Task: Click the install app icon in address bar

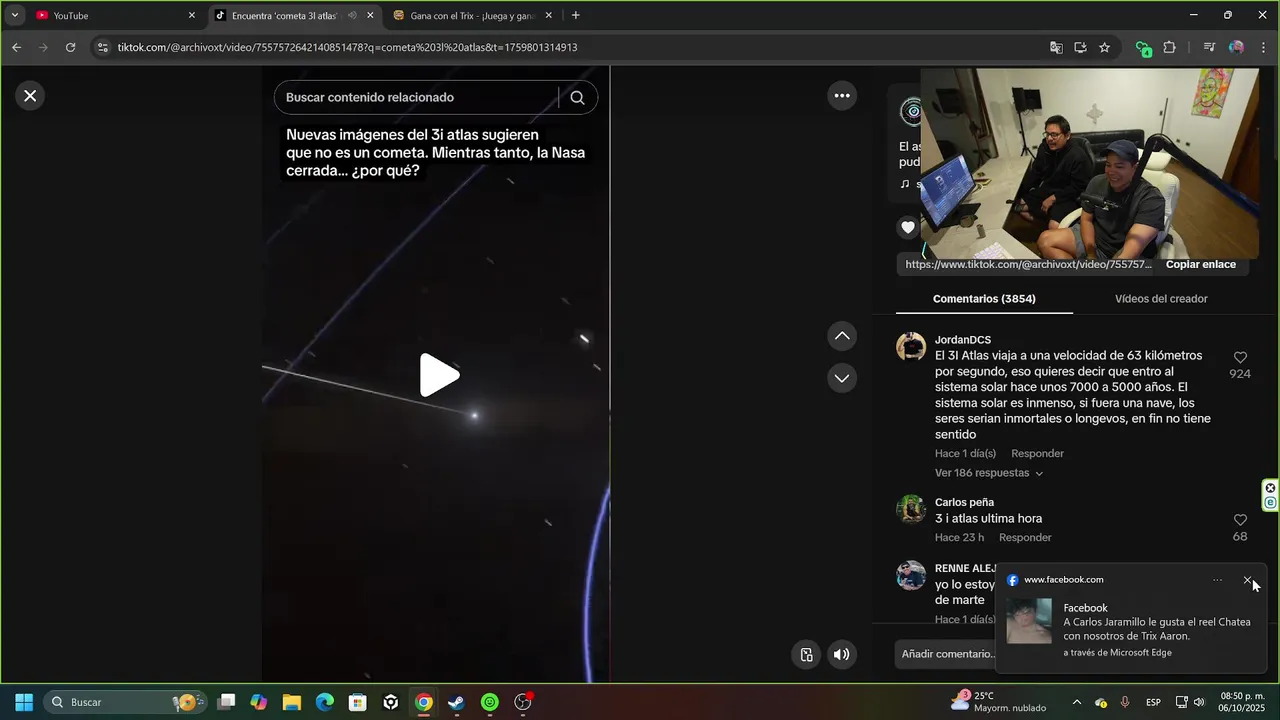Action: (x=1080, y=47)
